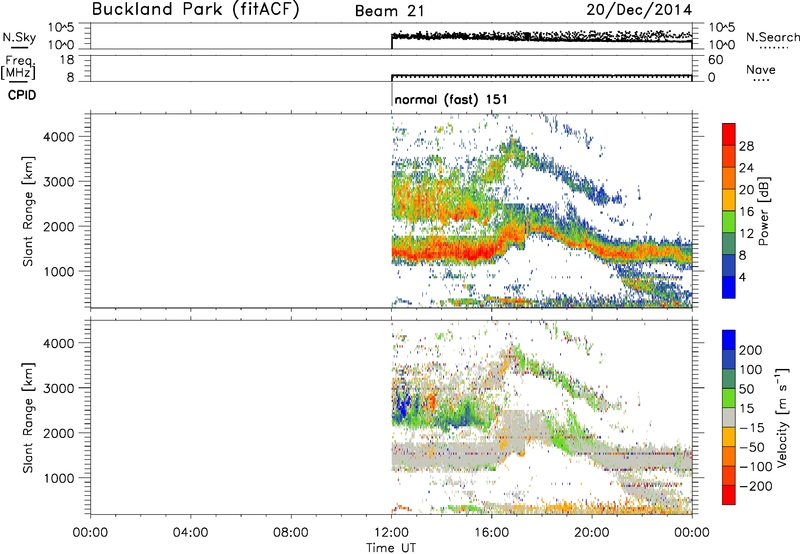Pick the Power colorbar segment between 16 and 20

729,200
